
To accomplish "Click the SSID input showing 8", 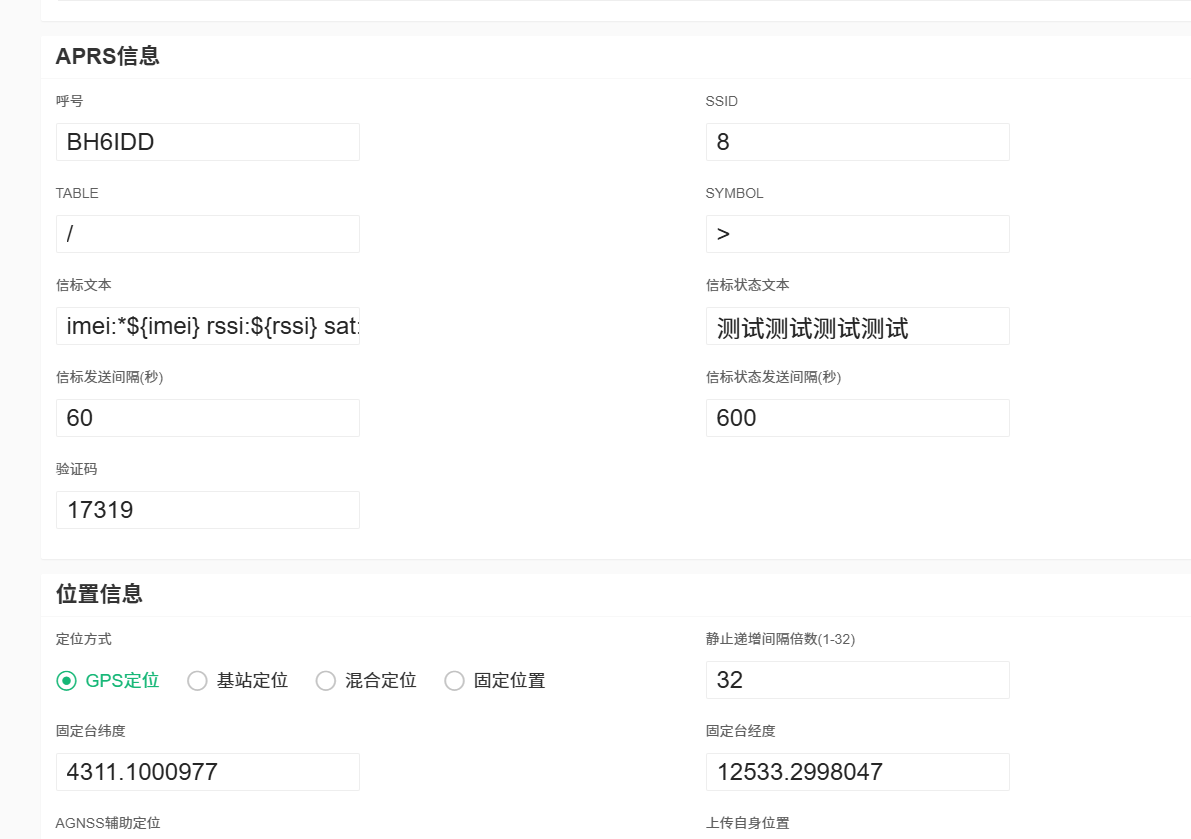I will (x=856, y=141).
